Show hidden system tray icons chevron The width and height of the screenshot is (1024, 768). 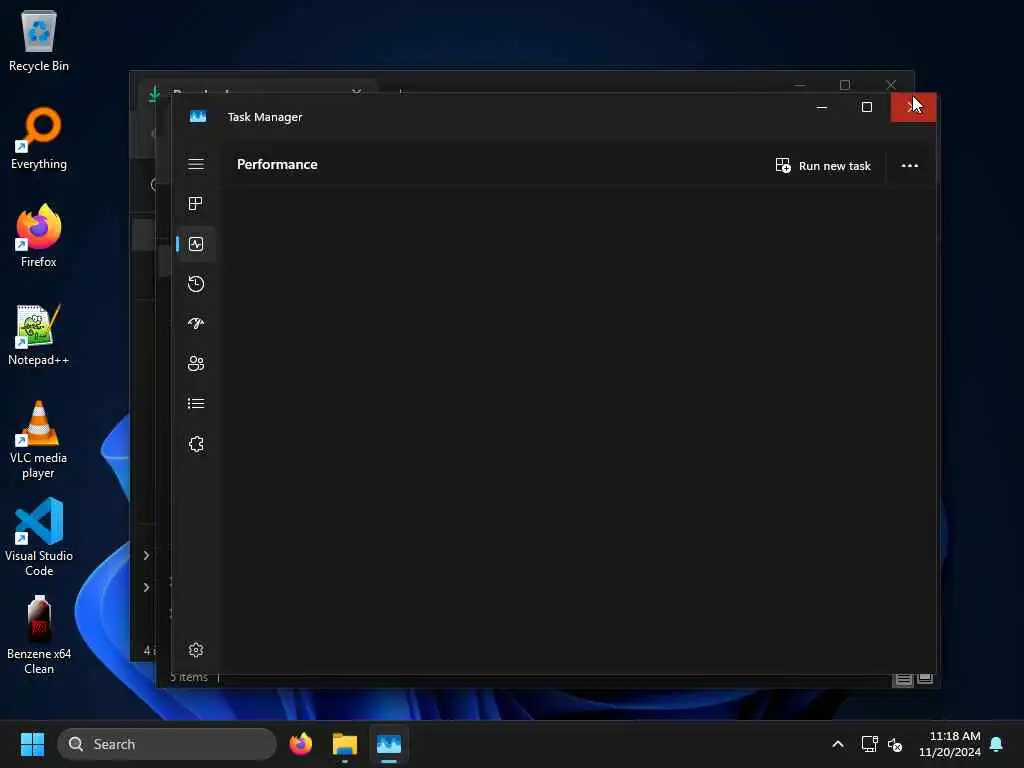tap(838, 744)
